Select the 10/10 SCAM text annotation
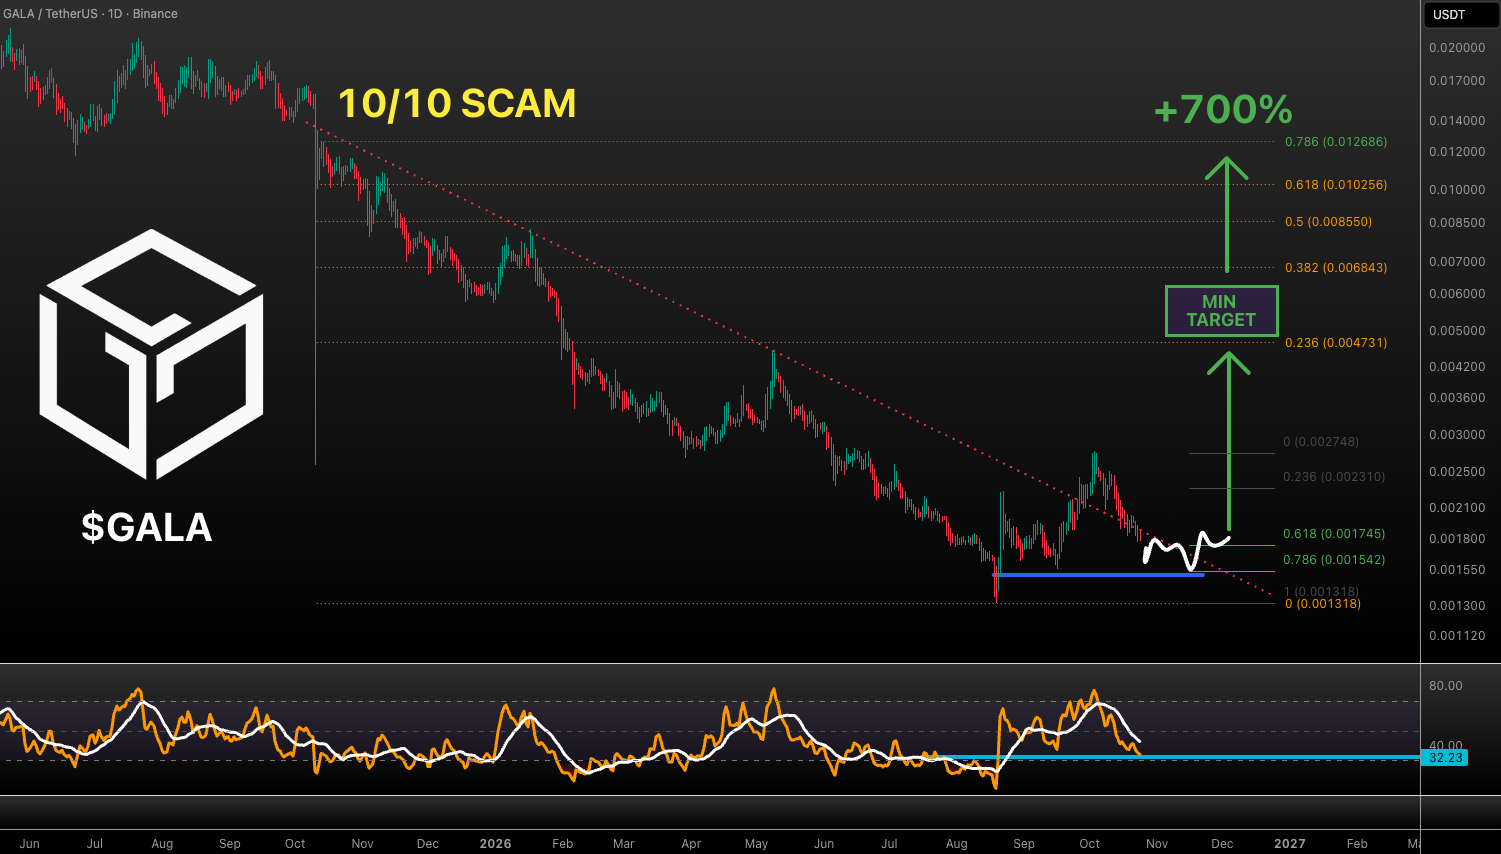Screen dimensions: 1501x854 coord(457,104)
